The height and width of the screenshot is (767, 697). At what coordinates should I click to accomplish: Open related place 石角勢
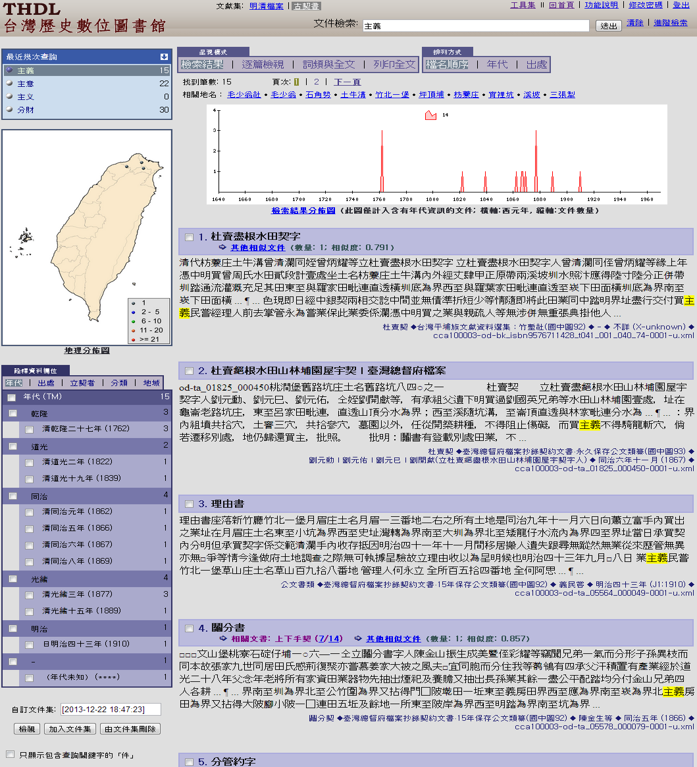[x=318, y=95]
